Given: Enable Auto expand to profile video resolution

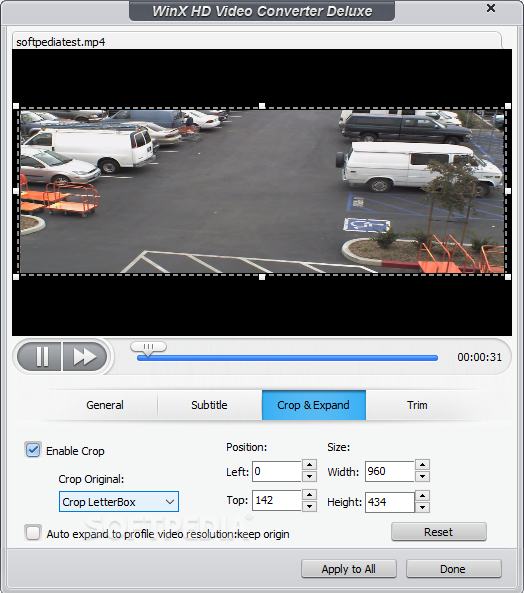Looking at the screenshot, I should tap(33, 533).
